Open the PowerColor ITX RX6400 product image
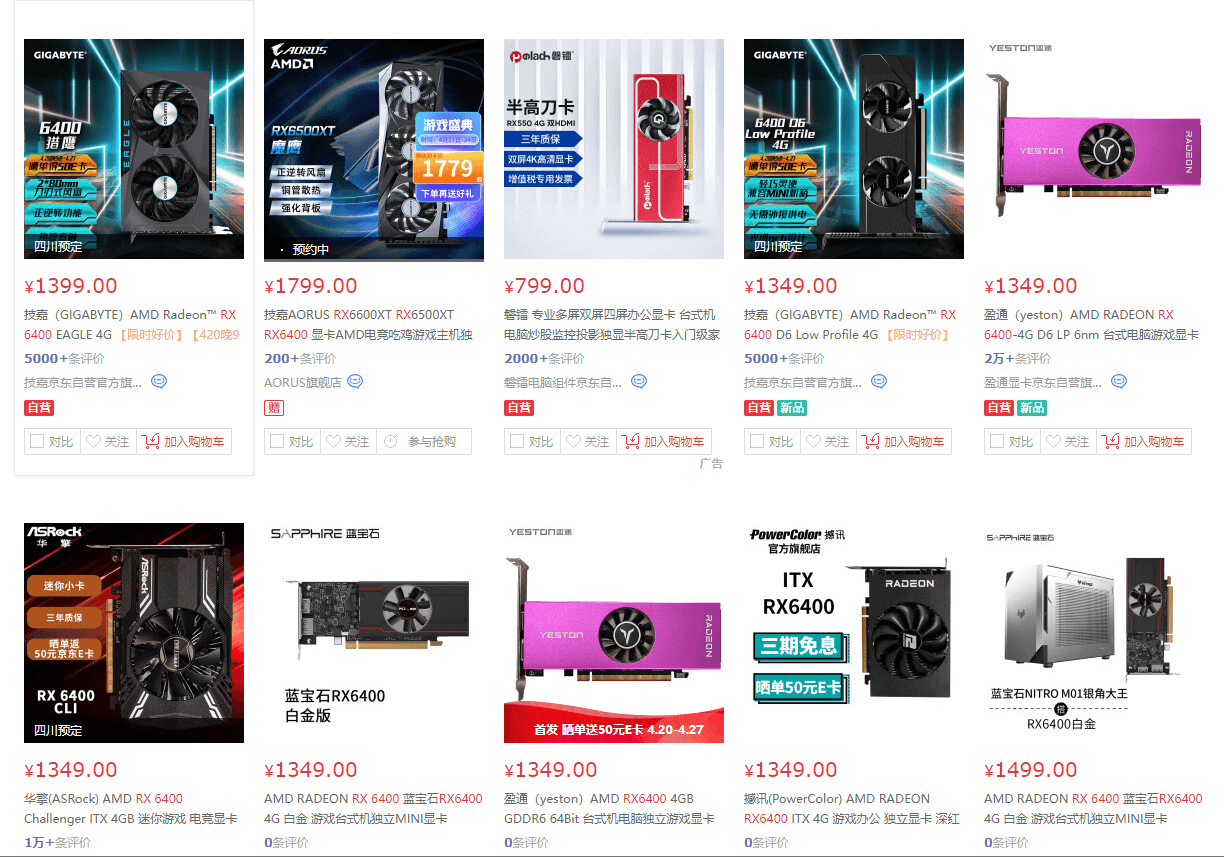Screen dimensions: 1224x857 click(854, 633)
